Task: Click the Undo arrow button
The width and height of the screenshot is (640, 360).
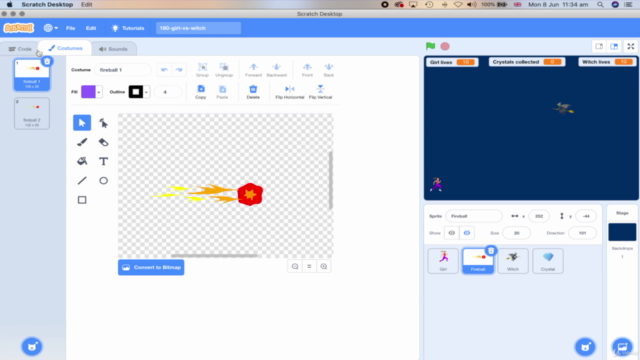Action: pyautogui.click(x=164, y=70)
